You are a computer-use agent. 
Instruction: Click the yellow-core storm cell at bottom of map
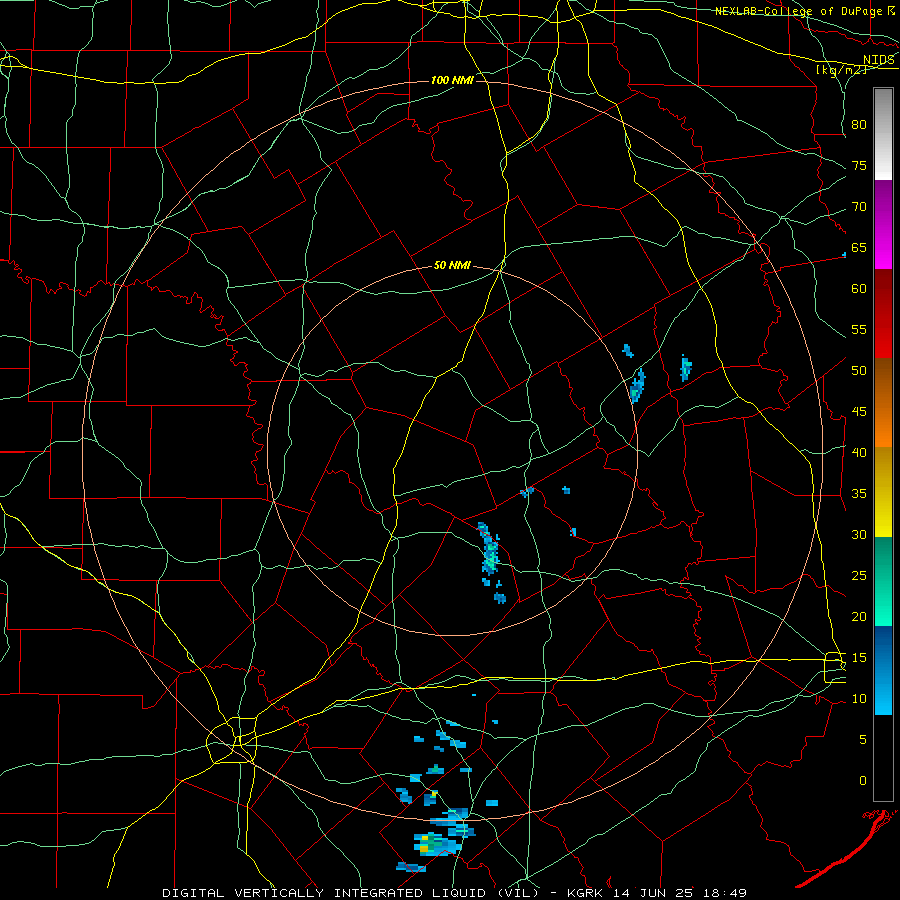[437, 844]
